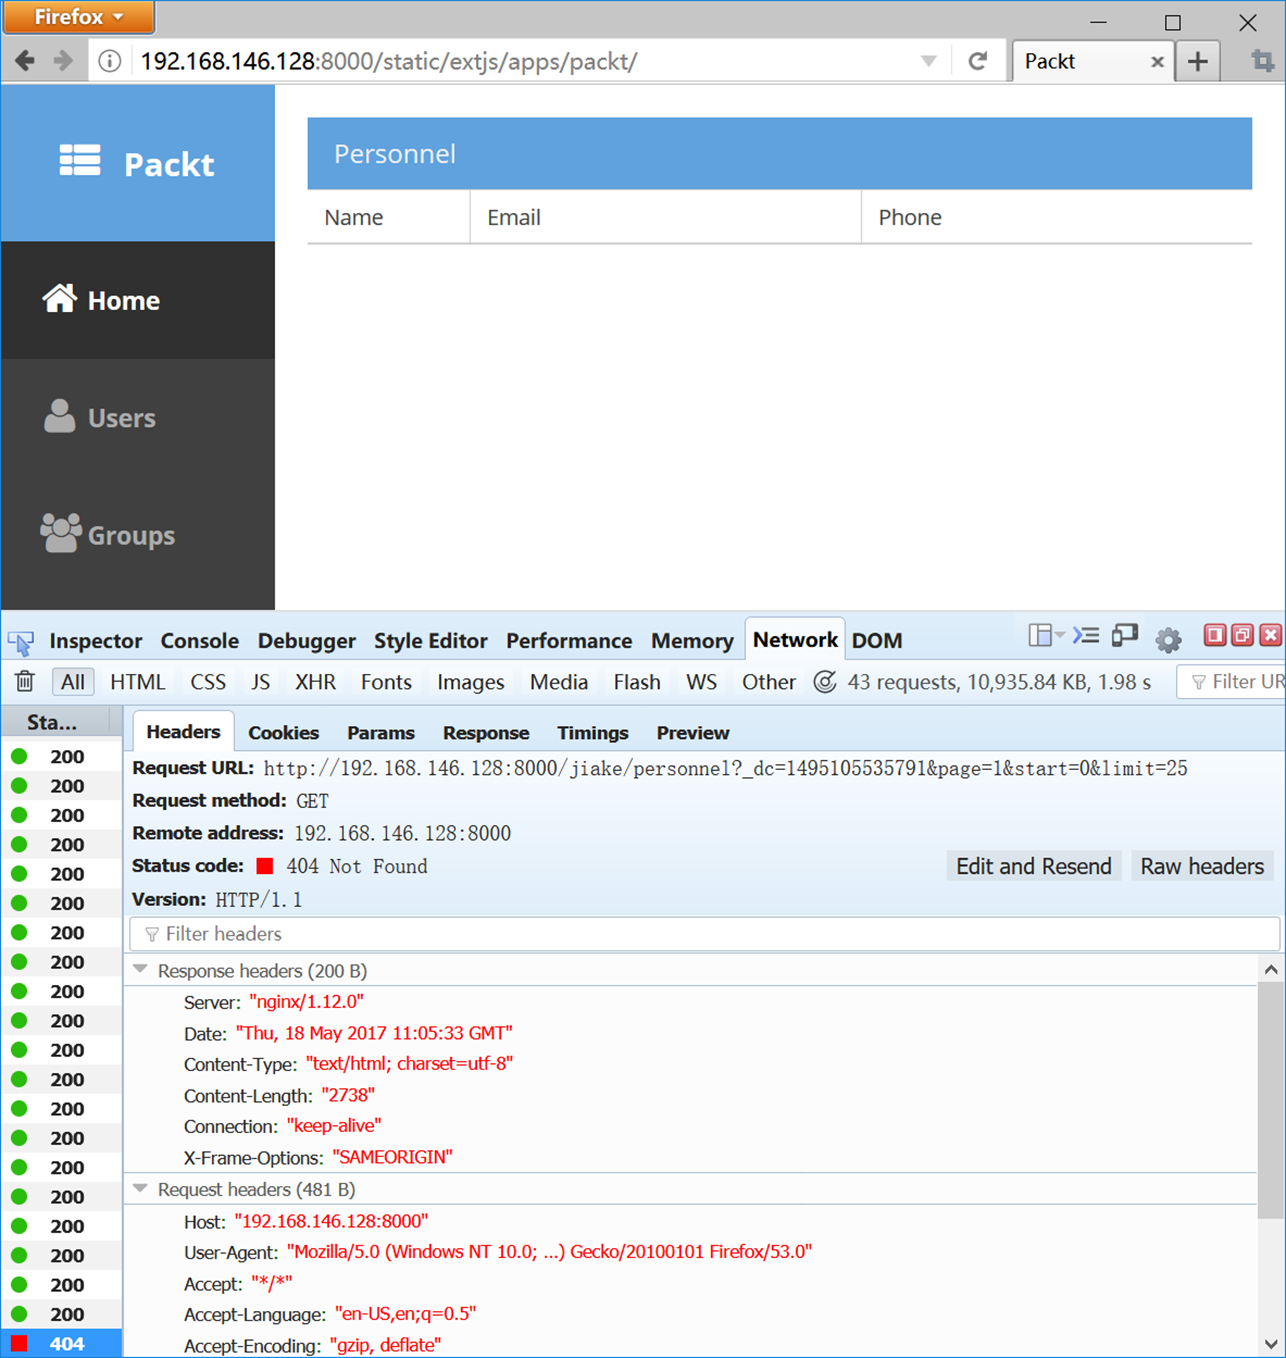This screenshot has height=1358, width=1286.
Task: Click the Filter headers input field
Action: point(704,934)
